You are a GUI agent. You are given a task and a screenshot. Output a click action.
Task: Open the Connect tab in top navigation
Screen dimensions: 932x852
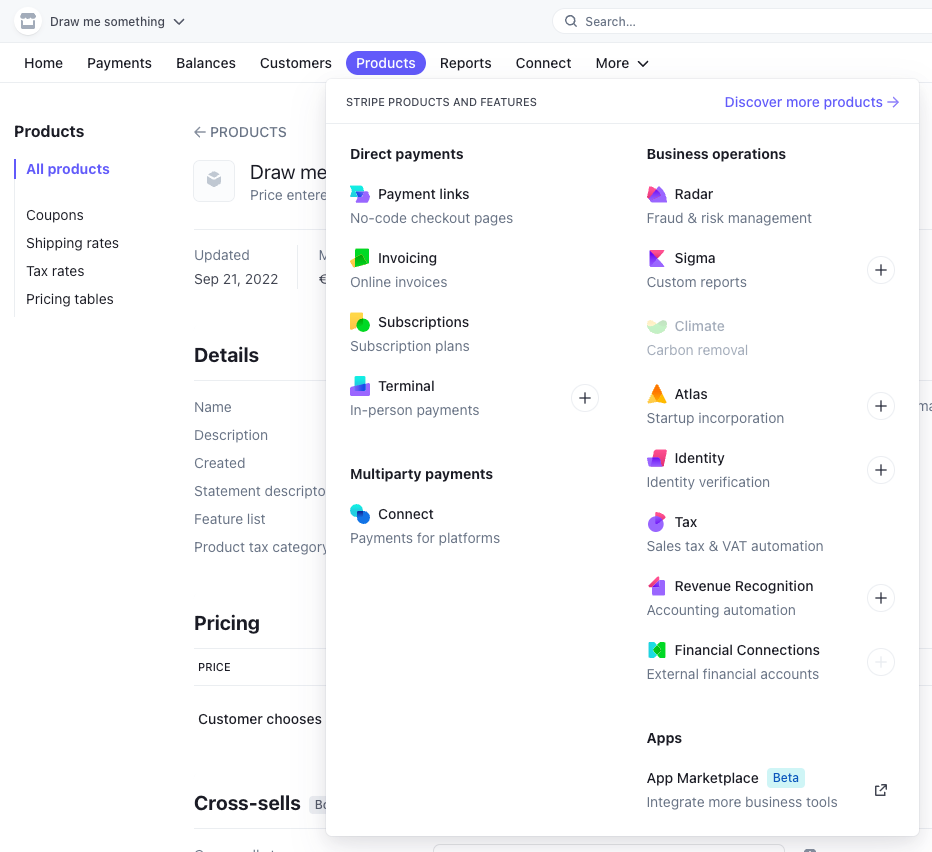(x=543, y=63)
